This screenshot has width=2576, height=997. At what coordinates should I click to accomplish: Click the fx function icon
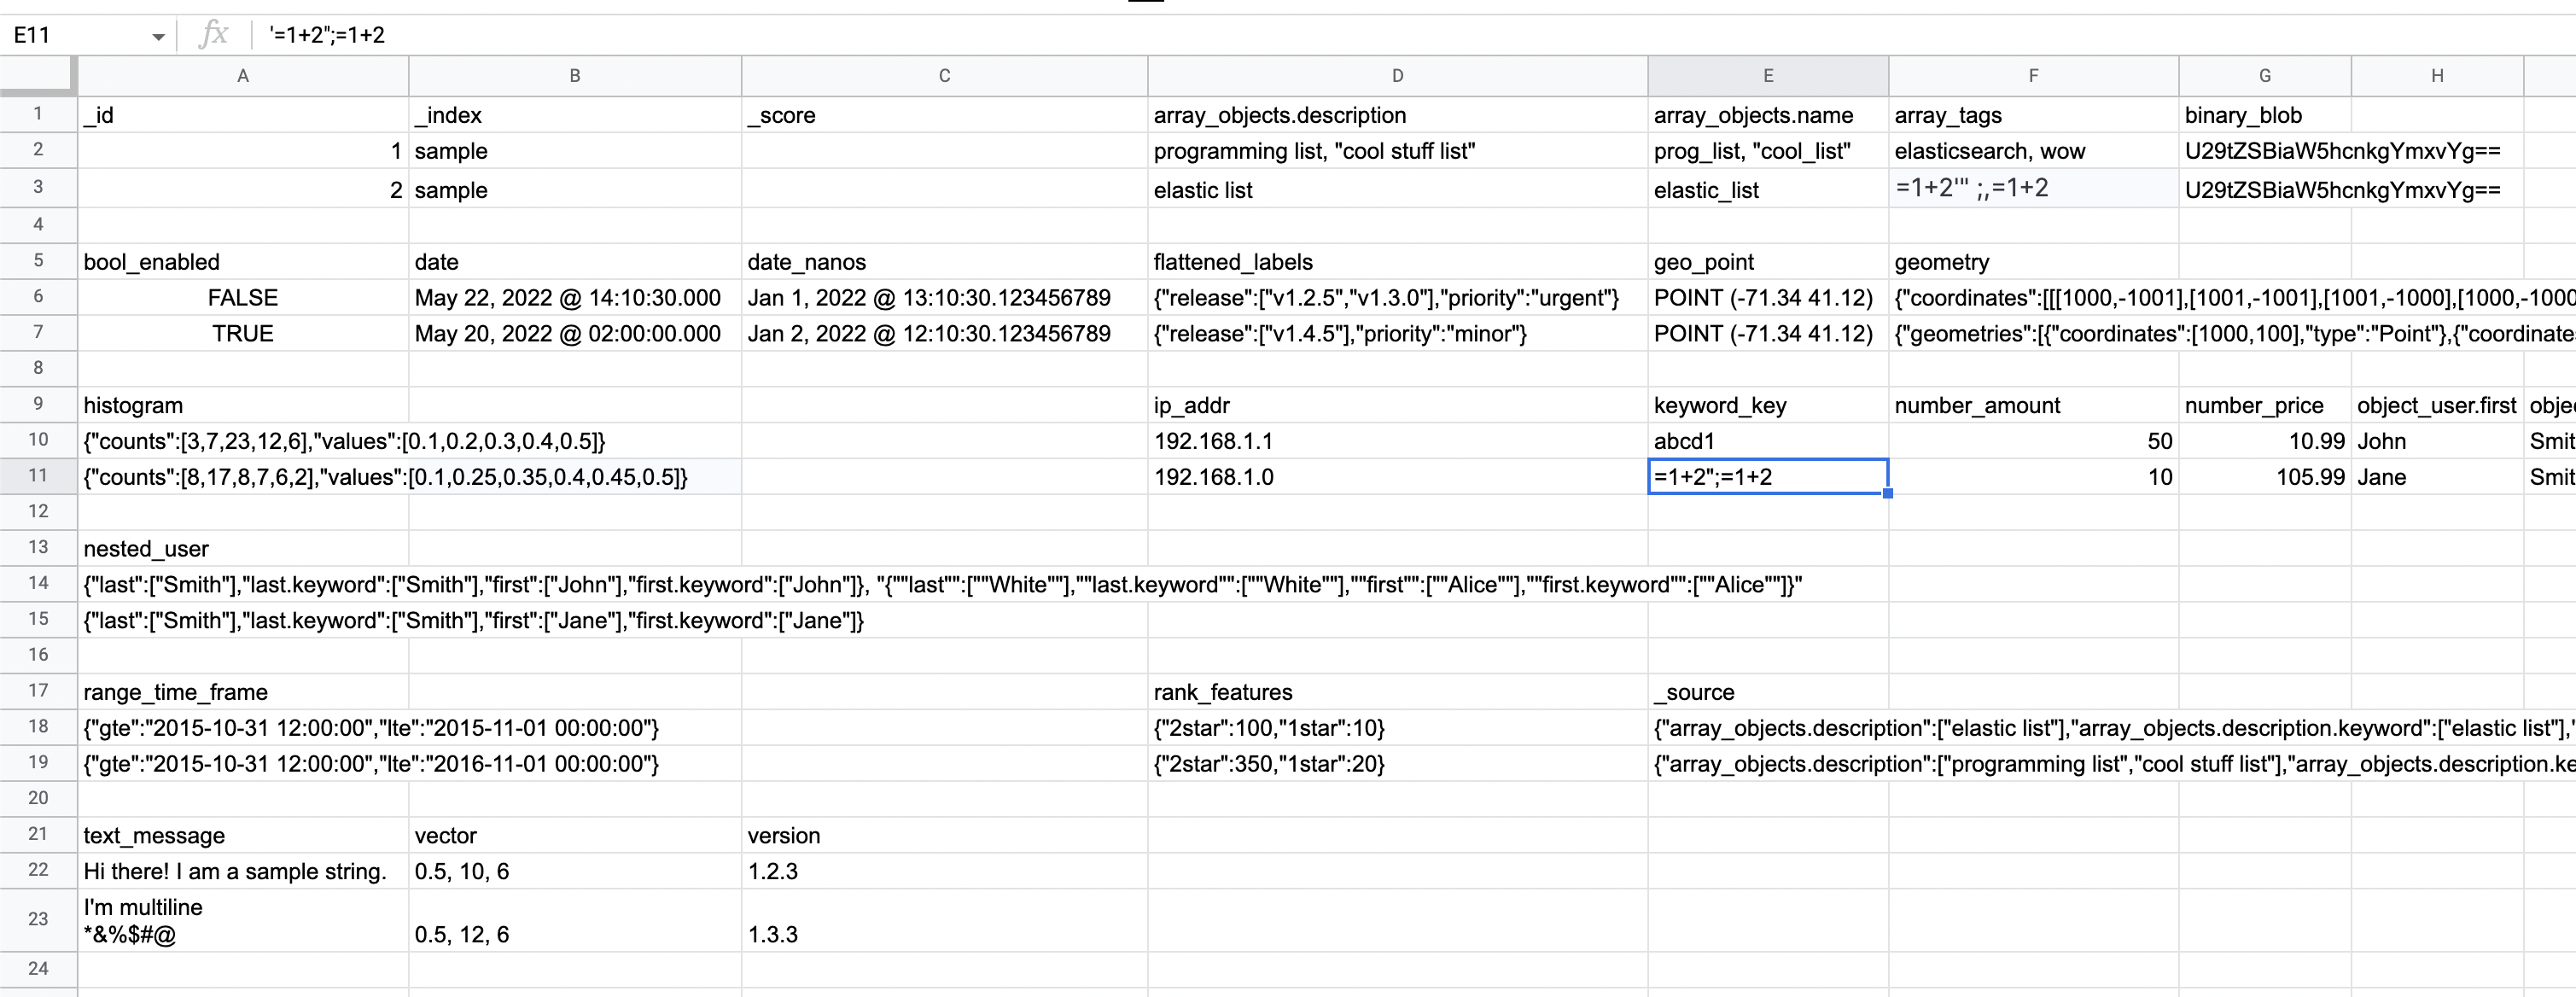[213, 35]
